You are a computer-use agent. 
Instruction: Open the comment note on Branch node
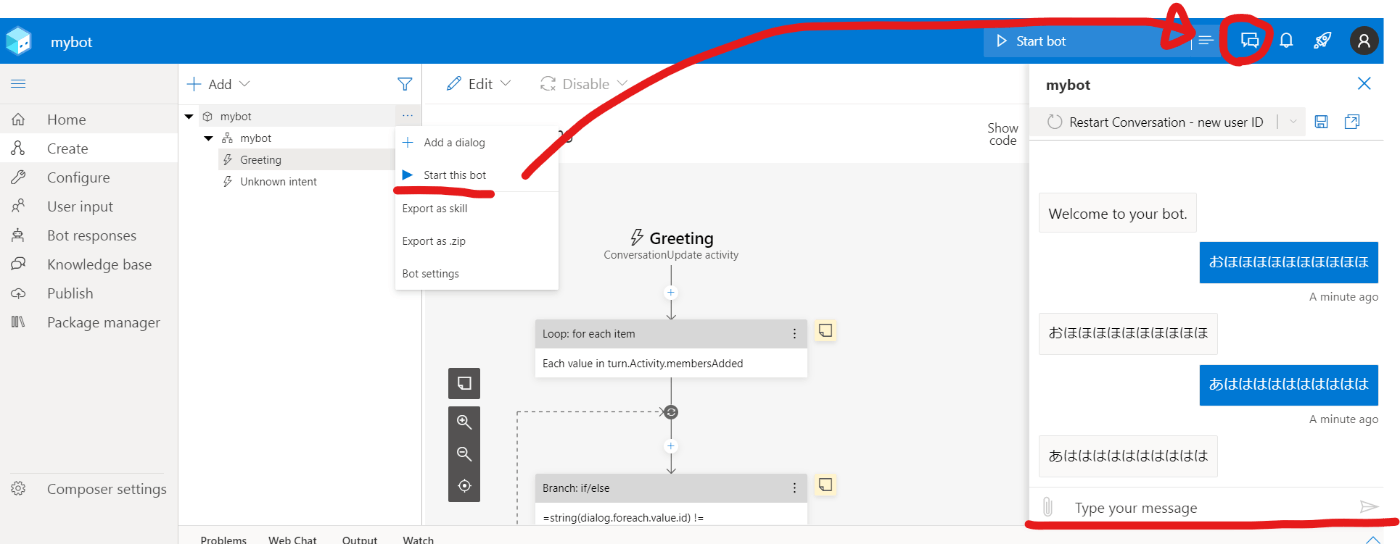(x=826, y=485)
